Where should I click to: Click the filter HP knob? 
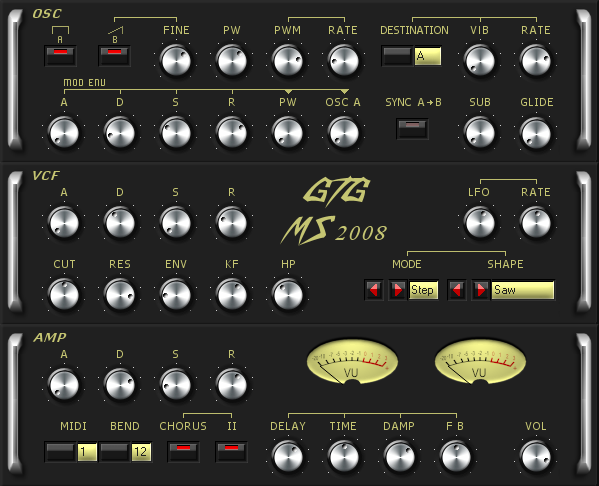(x=288, y=295)
